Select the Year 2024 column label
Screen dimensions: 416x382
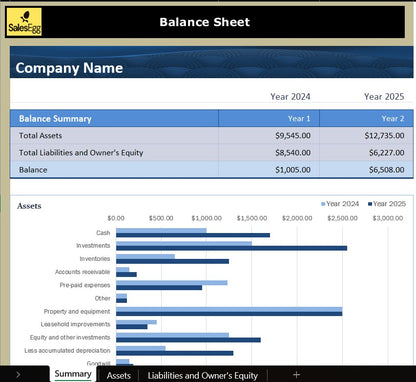pos(290,97)
